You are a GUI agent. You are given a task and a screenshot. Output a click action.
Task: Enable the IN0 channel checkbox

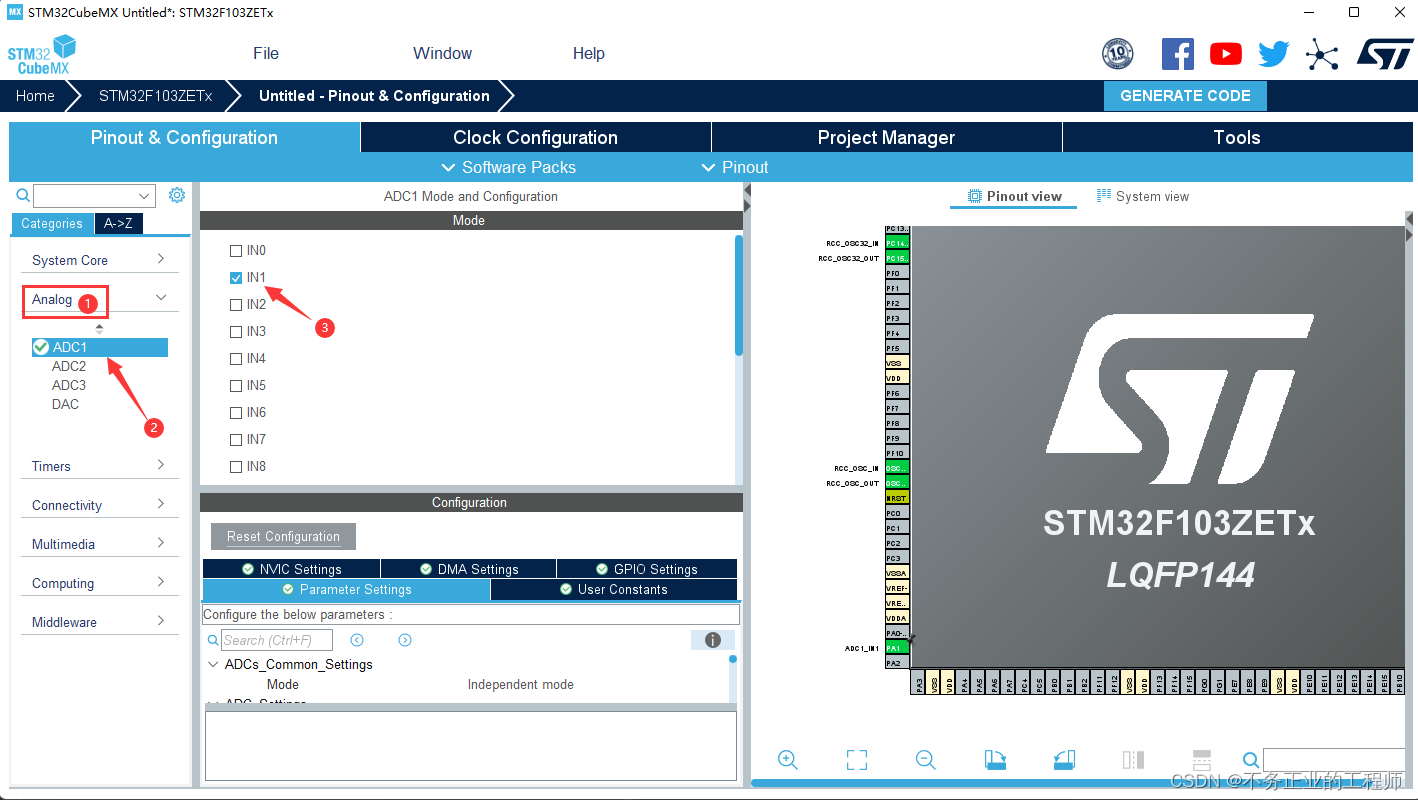[236, 251]
